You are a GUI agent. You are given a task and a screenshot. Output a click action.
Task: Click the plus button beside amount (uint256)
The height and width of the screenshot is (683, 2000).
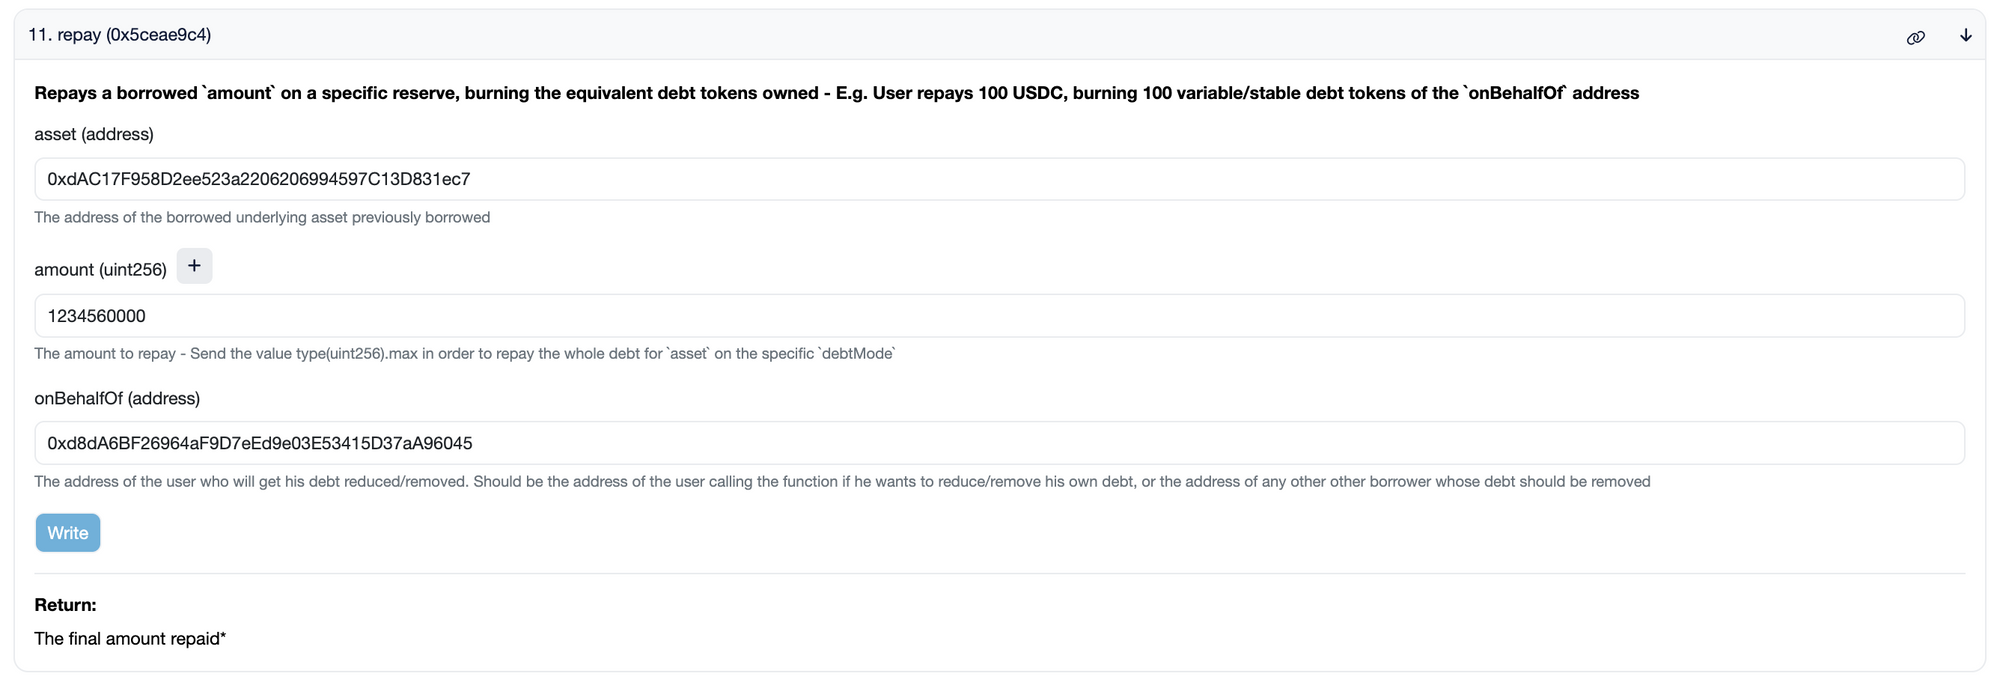click(194, 266)
